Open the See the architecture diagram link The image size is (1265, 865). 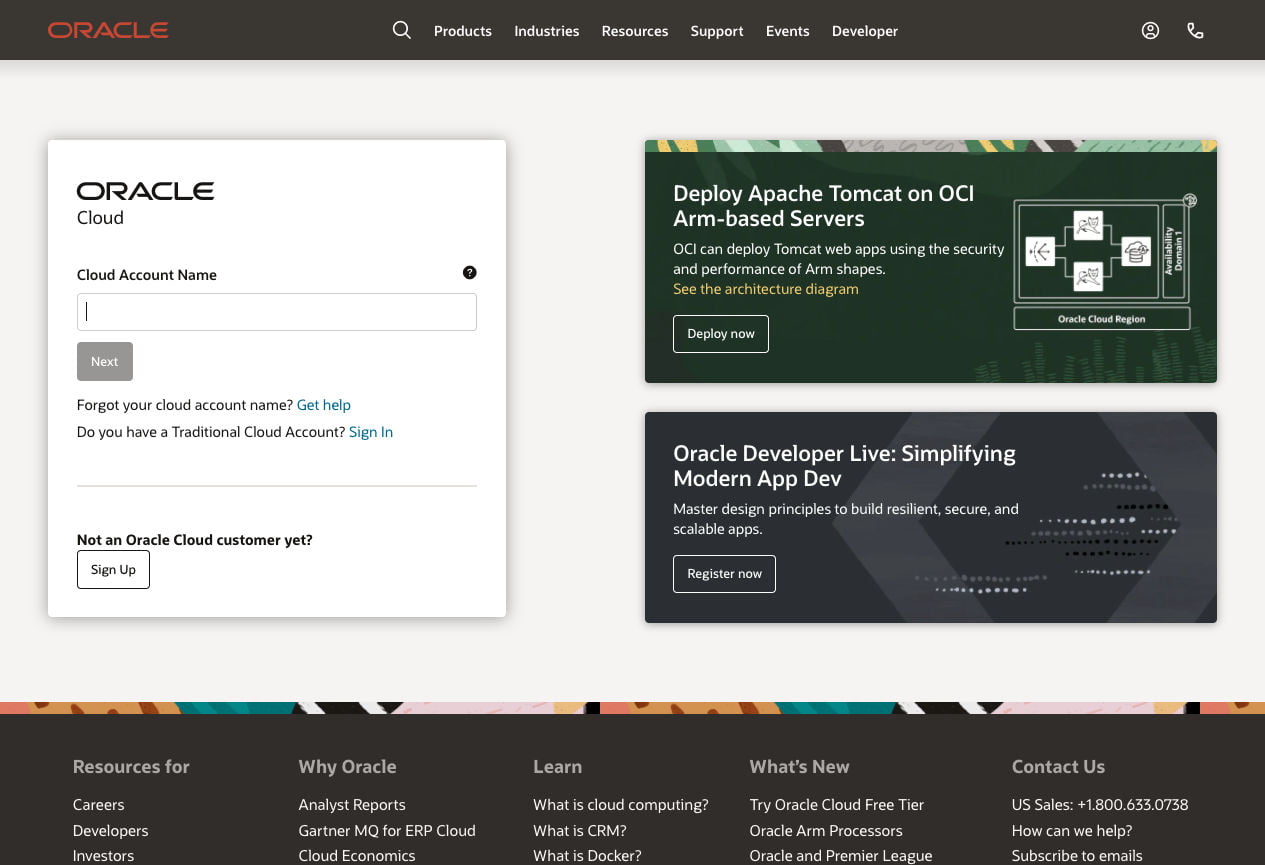(x=765, y=289)
